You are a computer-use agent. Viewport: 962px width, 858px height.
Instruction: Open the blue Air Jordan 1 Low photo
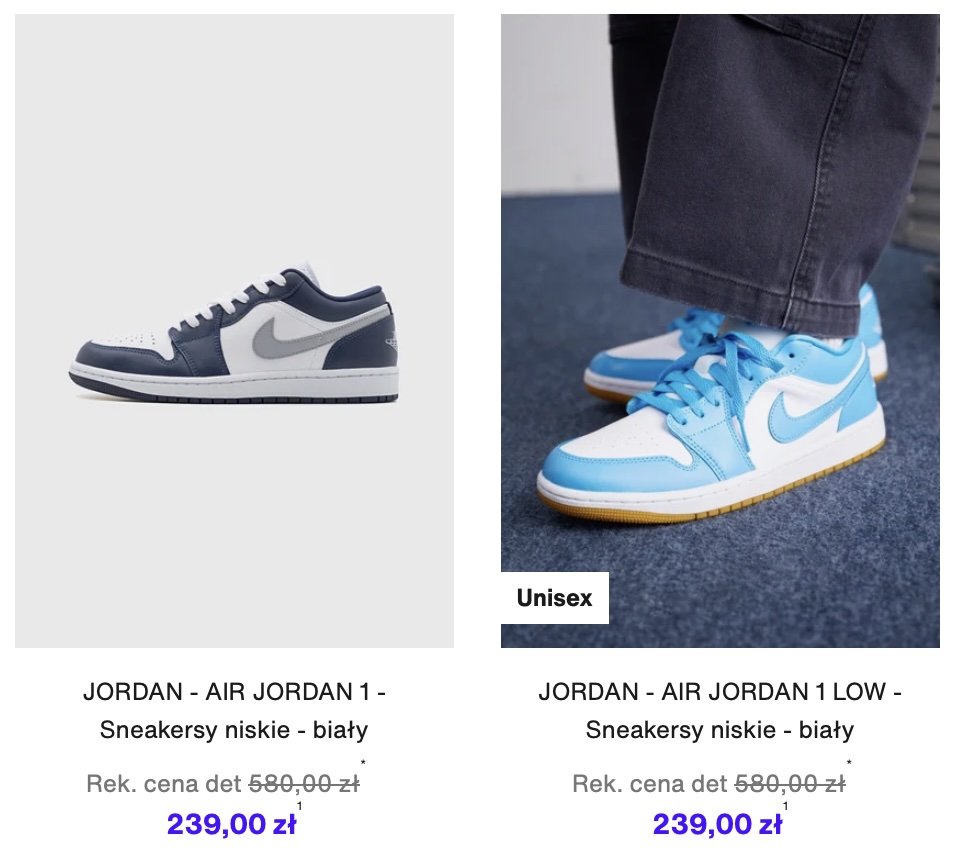(x=720, y=331)
